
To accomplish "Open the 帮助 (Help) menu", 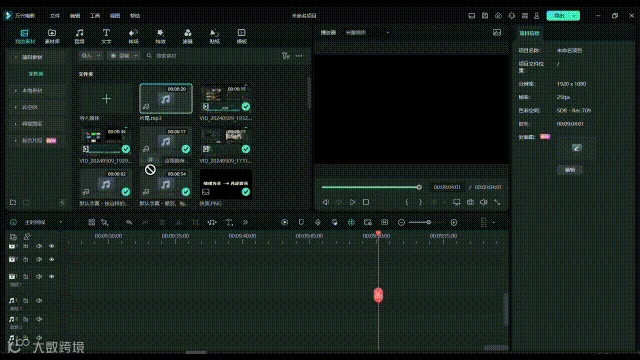I will coord(135,16).
